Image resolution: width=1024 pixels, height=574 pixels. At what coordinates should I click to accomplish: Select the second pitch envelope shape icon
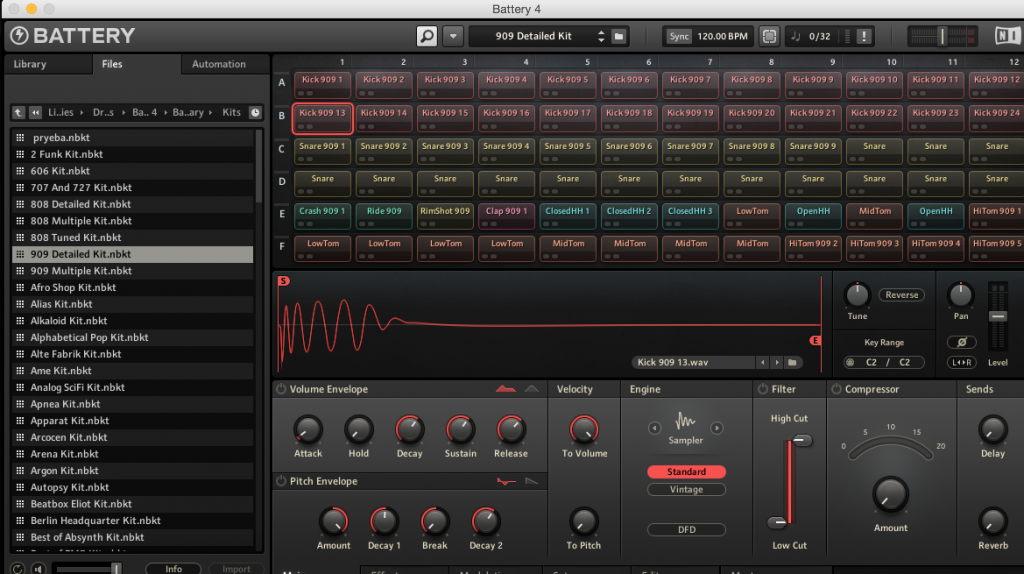[532, 481]
